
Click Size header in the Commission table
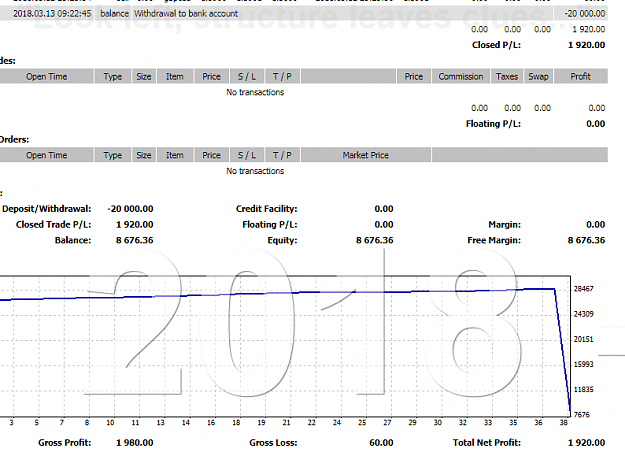click(x=143, y=76)
